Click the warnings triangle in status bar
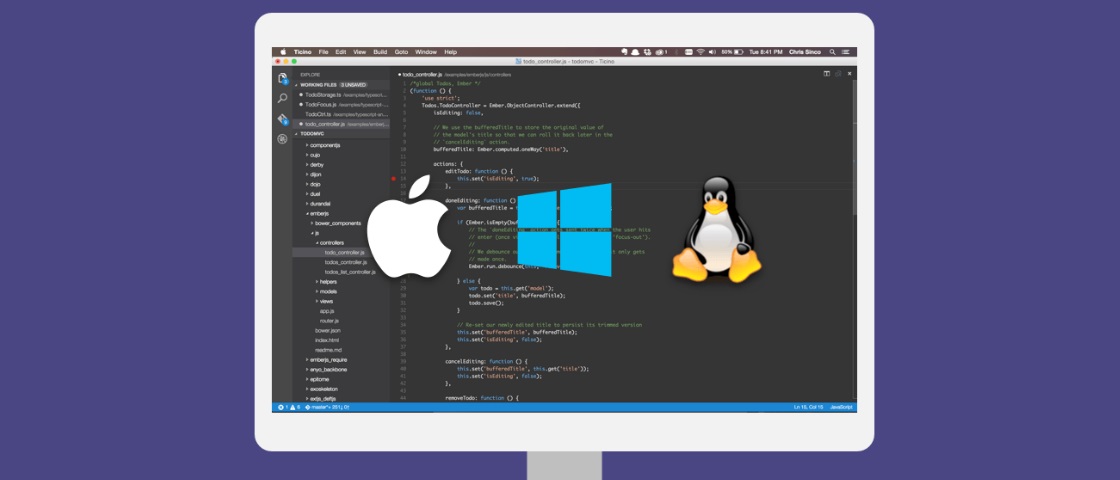1120x480 pixels. 292,407
